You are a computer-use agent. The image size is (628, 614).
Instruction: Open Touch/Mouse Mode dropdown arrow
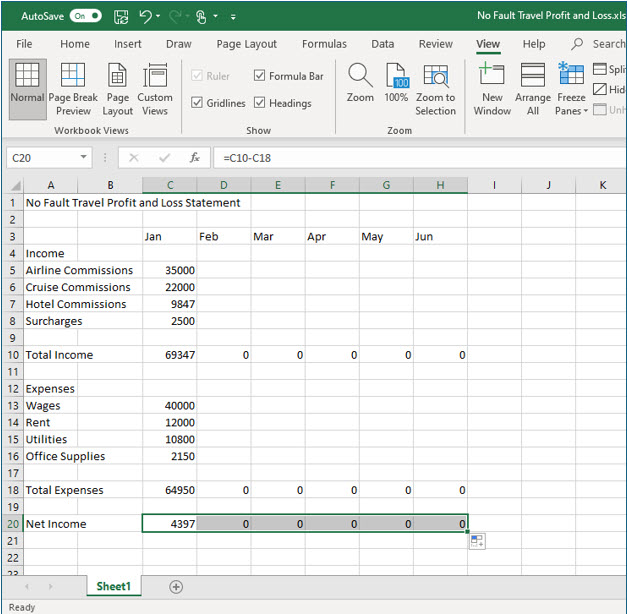pyautogui.click(x=215, y=16)
